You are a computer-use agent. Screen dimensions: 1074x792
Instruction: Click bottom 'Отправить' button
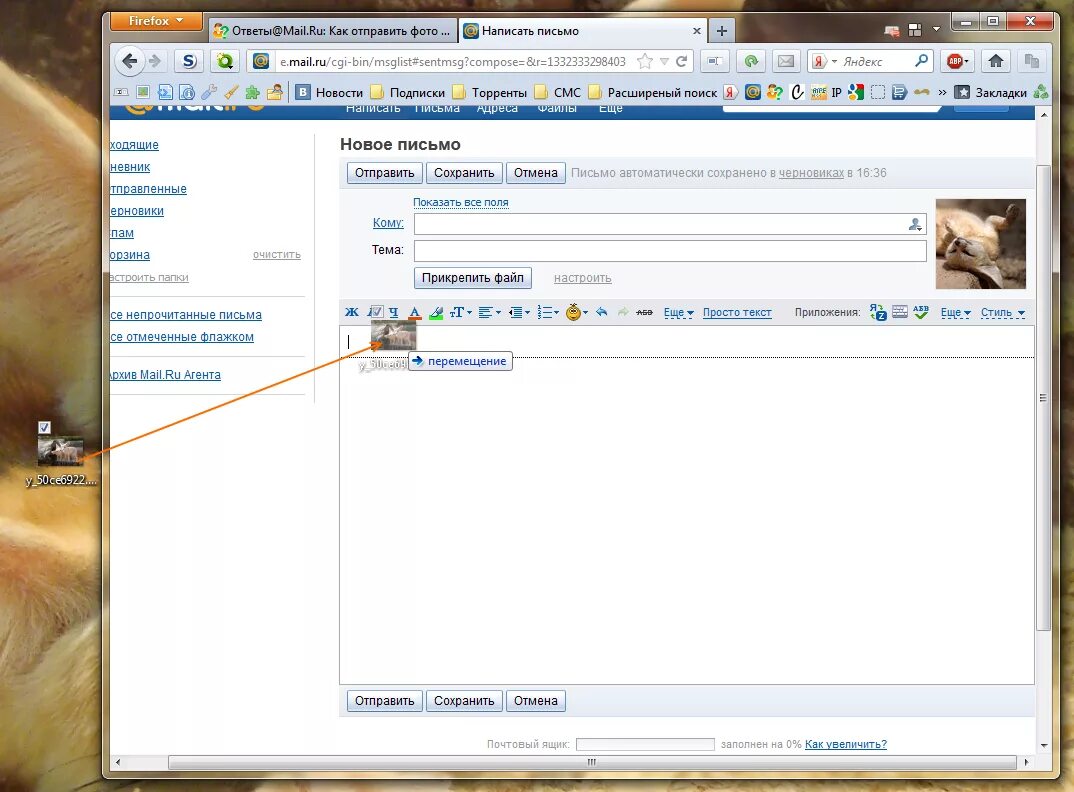click(384, 701)
